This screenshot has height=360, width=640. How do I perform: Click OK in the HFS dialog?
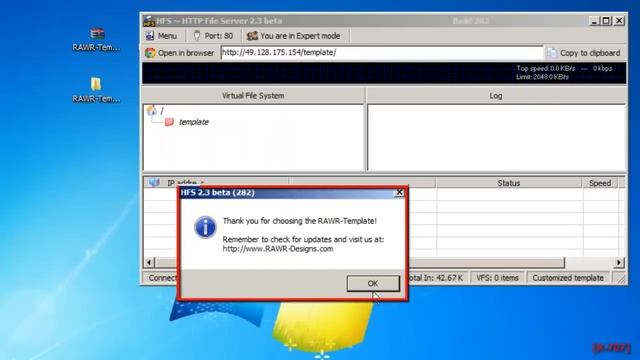tap(373, 283)
